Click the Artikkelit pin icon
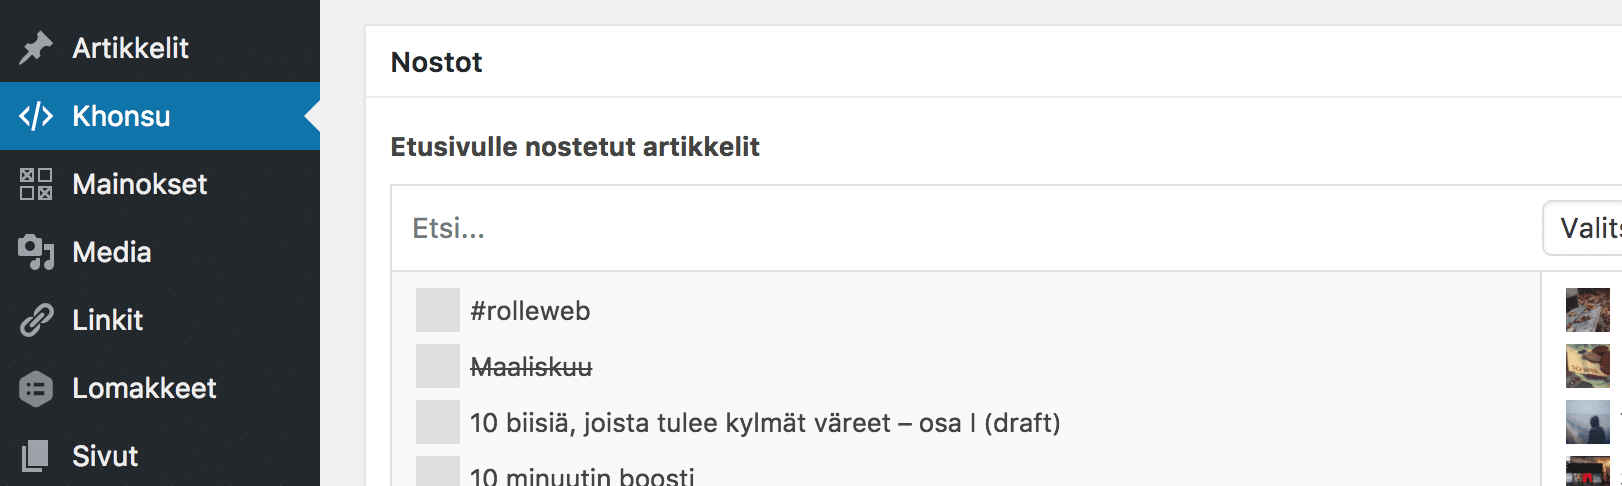The width and height of the screenshot is (1622, 486). pyautogui.click(x=36, y=48)
